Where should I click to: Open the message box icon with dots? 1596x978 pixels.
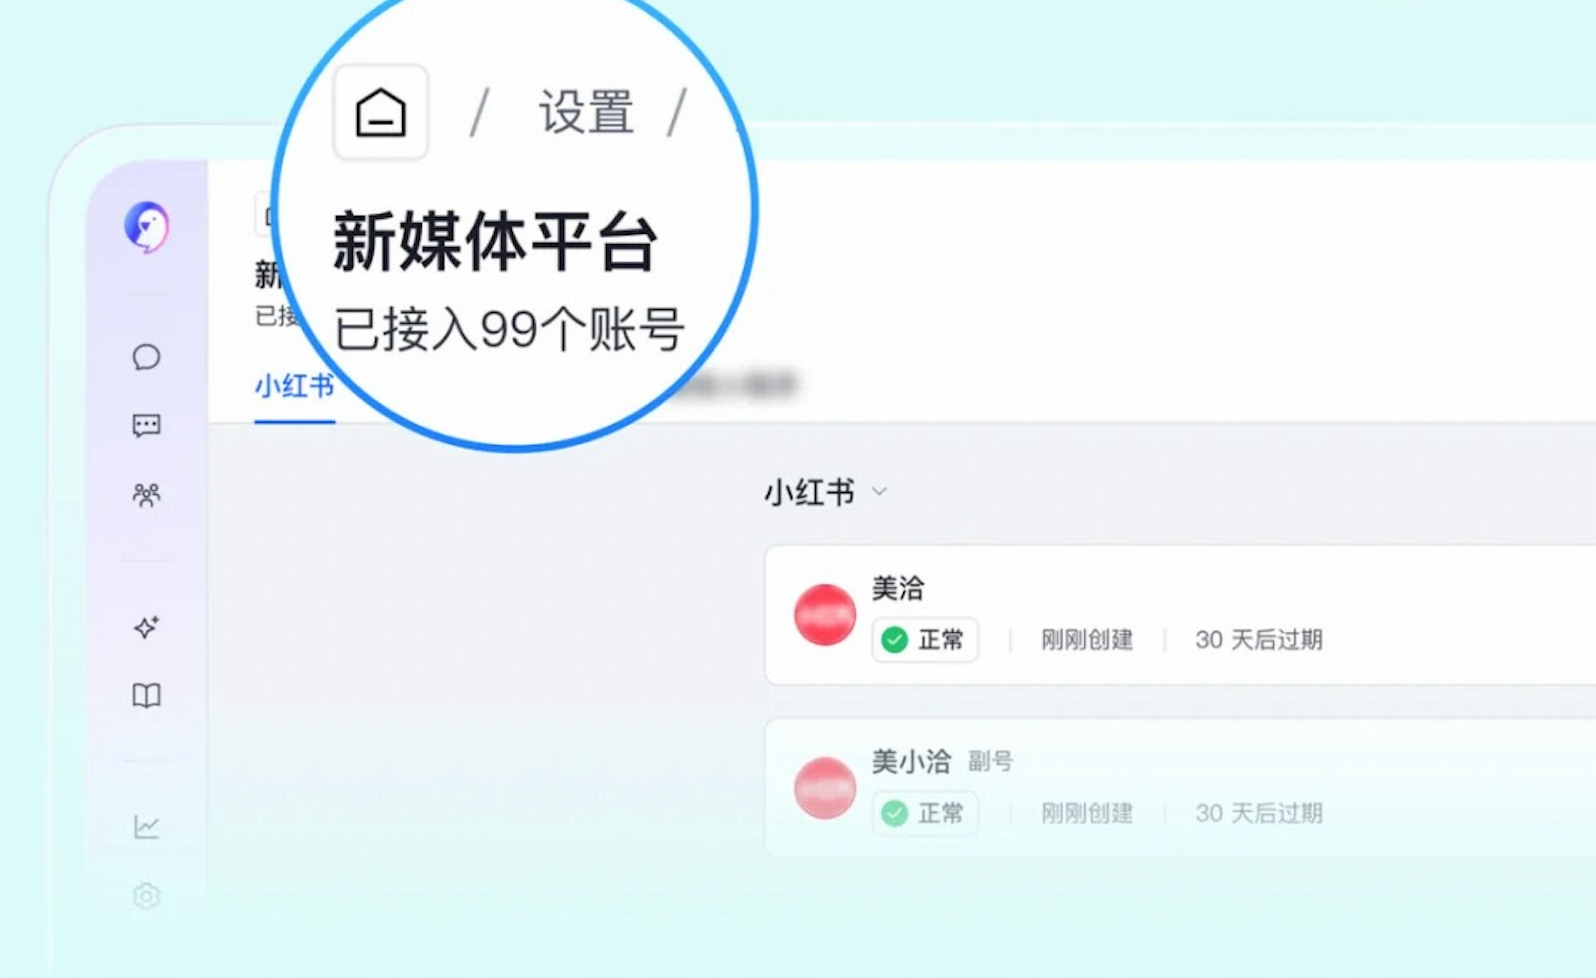click(146, 426)
